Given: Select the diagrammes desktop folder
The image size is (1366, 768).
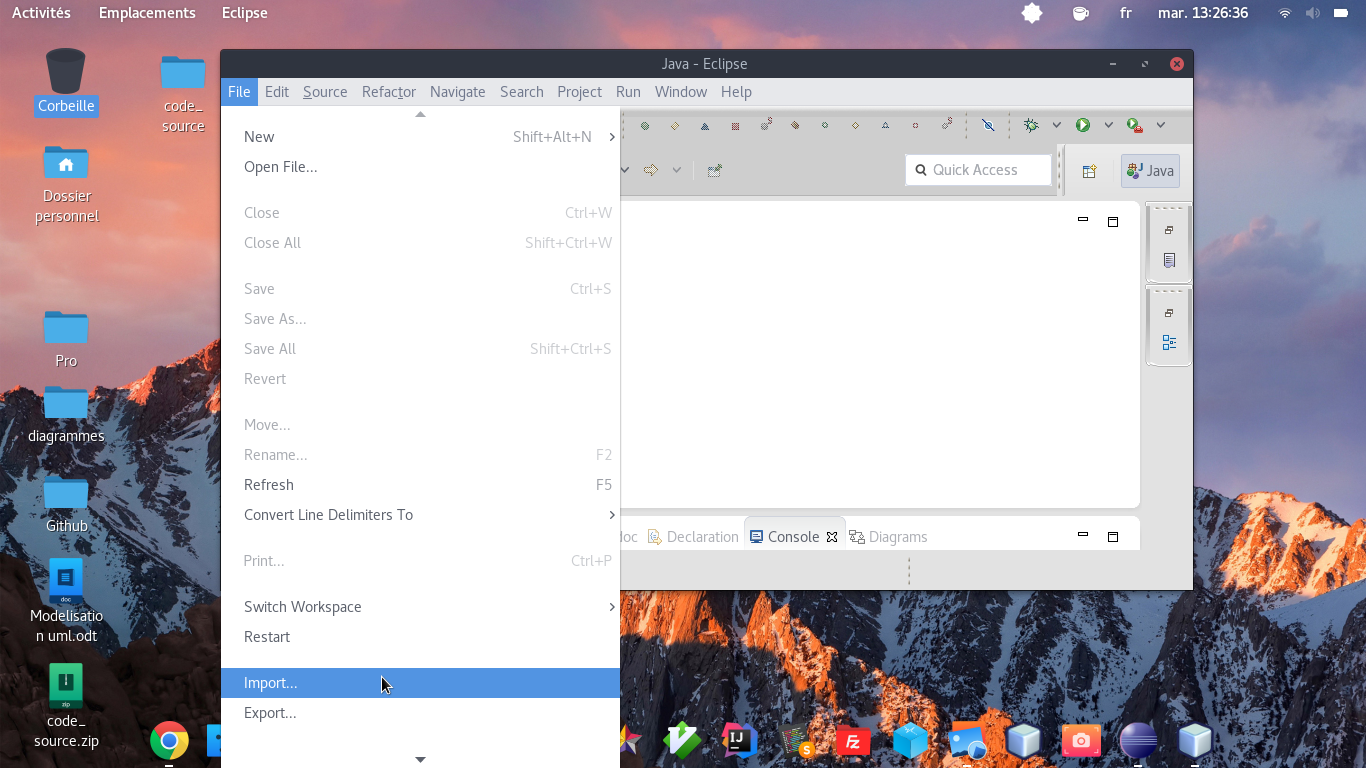Looking at the screenshot, I should pyautogui.click(x=66, y=414).
